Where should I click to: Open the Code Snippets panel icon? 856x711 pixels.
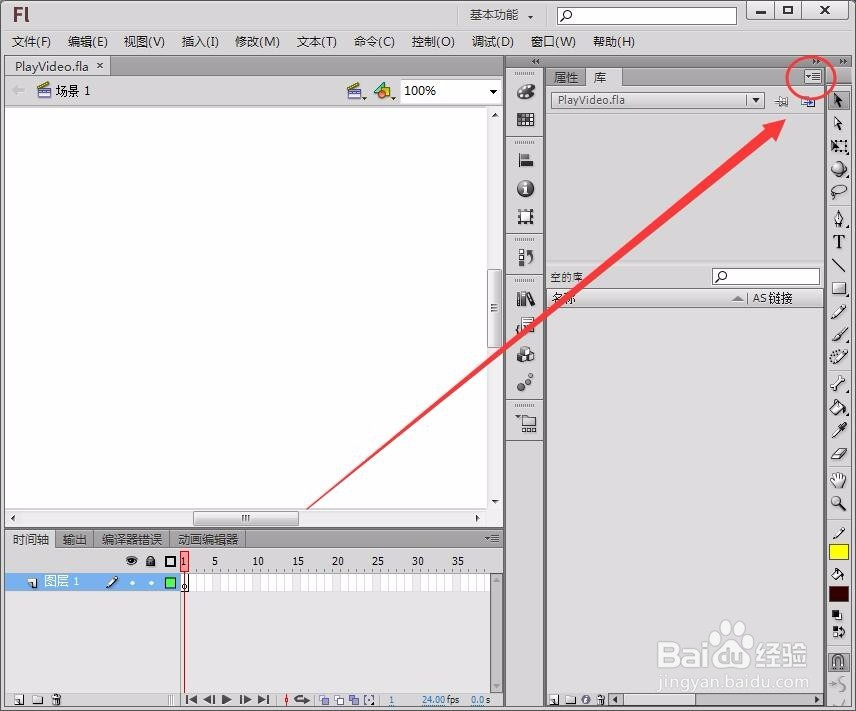[x=525, y=326]
